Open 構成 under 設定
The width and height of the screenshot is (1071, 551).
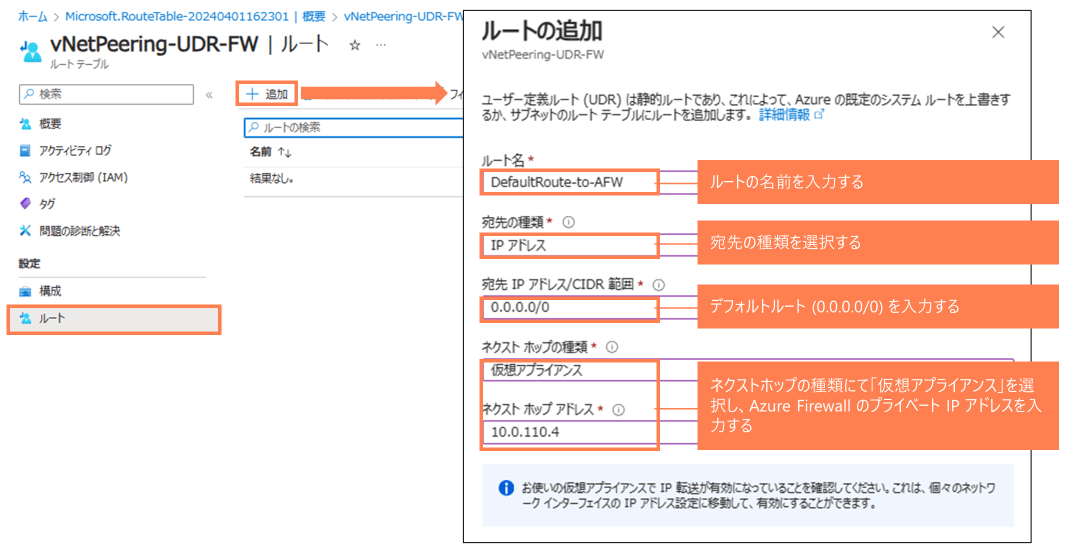tap(51, 291)
